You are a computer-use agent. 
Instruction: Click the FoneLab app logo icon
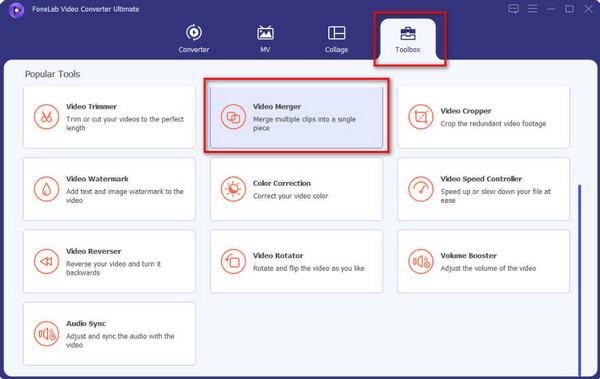click(16, 10)
